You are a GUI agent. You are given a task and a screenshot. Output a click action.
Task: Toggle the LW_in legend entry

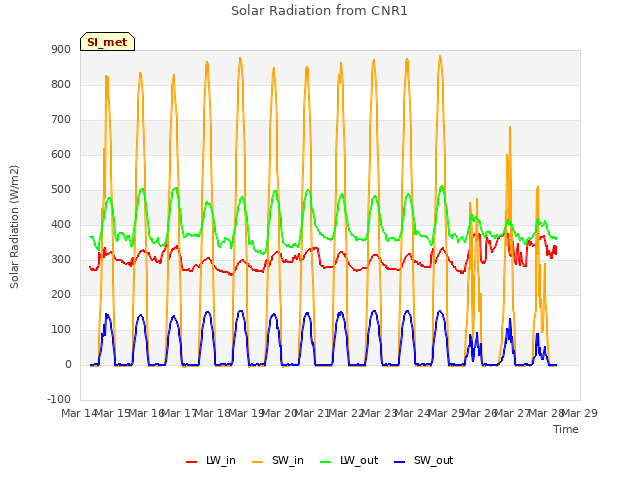point(211,460)
